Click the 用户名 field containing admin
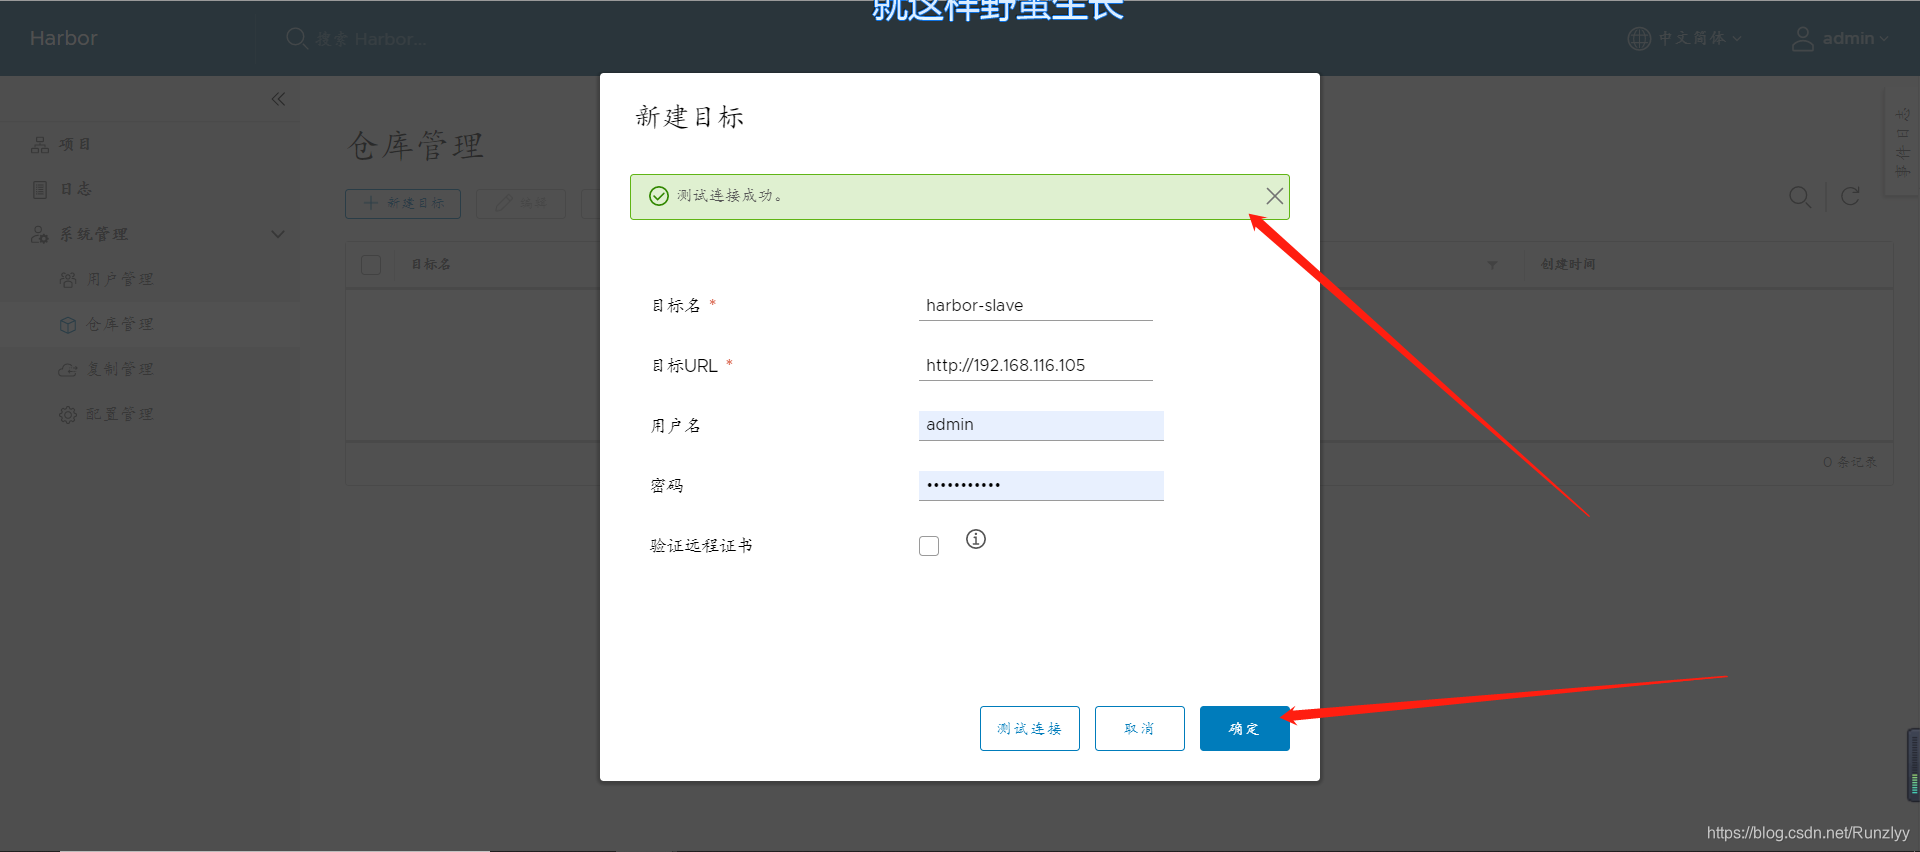Viewport: 1920px width, 852px height. [x=1041, y=425]
